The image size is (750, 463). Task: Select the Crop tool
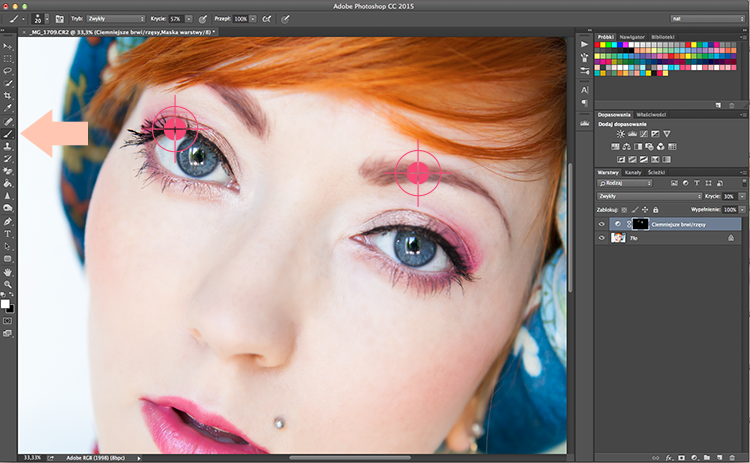[8, 96]
